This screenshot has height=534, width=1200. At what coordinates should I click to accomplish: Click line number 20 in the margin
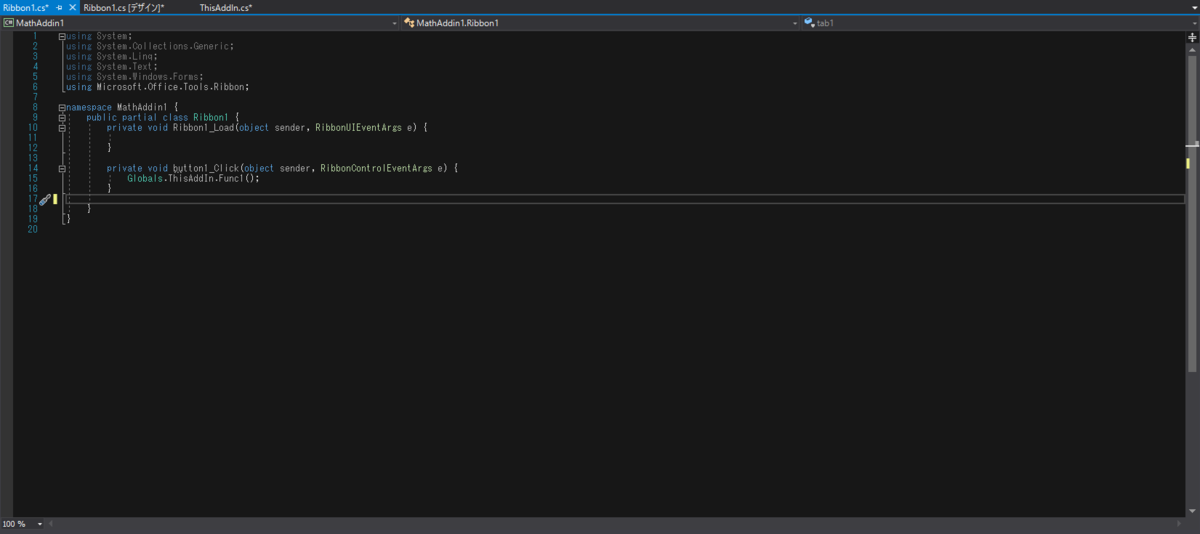32,229
